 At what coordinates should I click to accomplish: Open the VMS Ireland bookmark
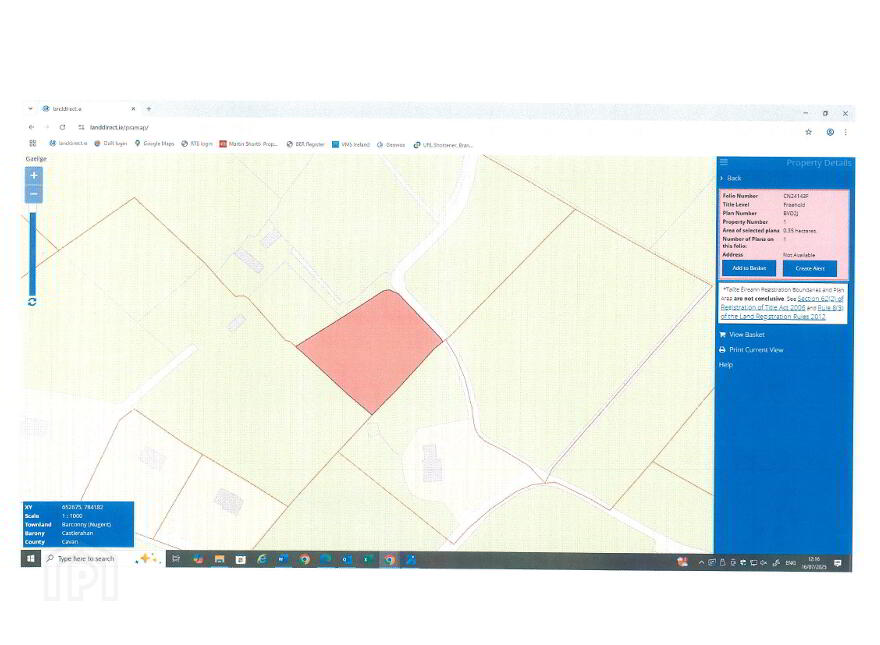click(x=351, y=144)
